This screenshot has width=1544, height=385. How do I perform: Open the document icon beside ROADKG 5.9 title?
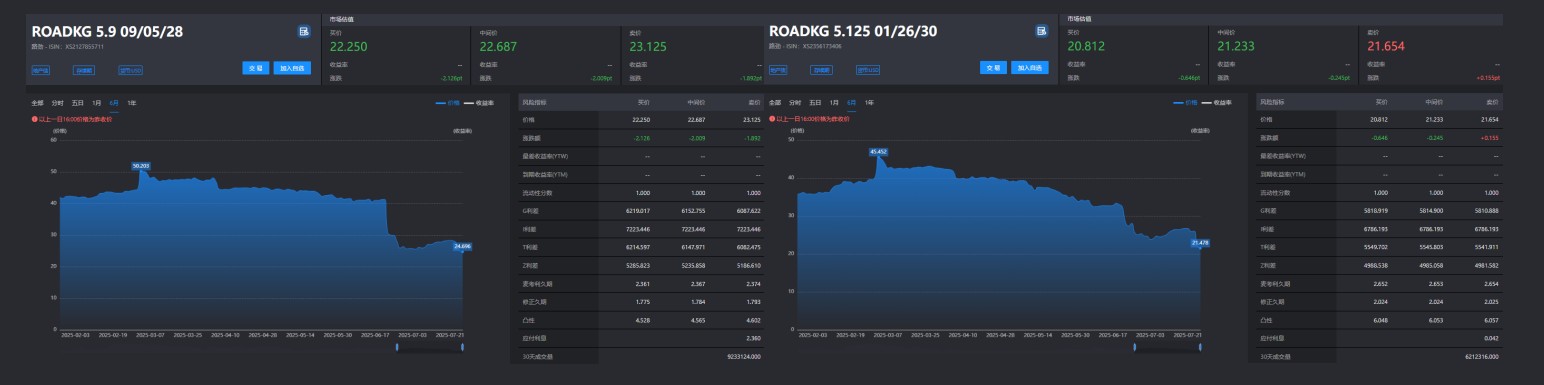(x=304, y=32)
